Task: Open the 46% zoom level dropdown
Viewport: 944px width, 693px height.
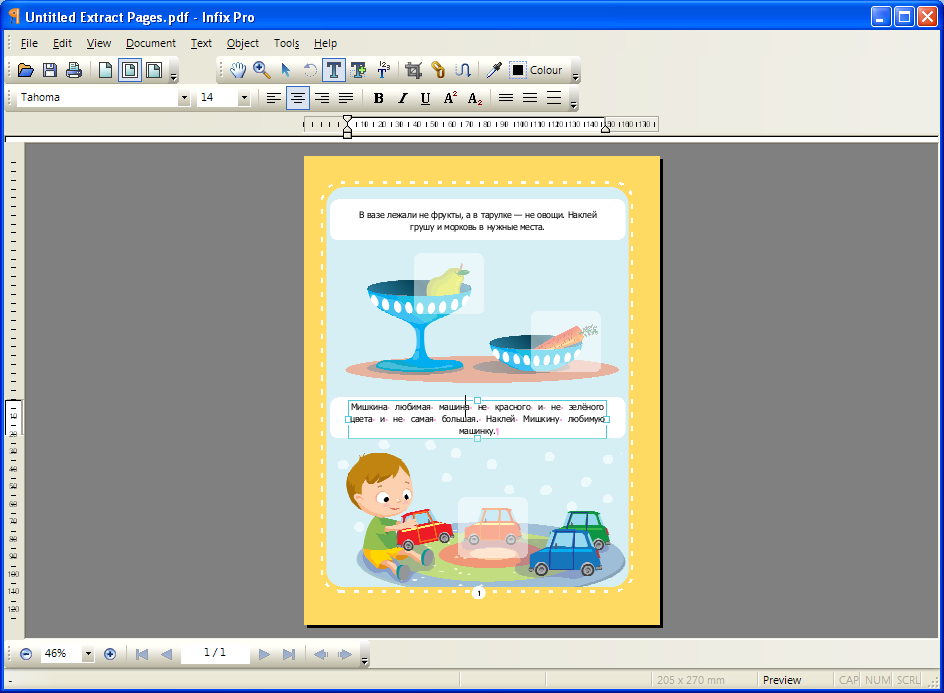Action: pos(88,654)
